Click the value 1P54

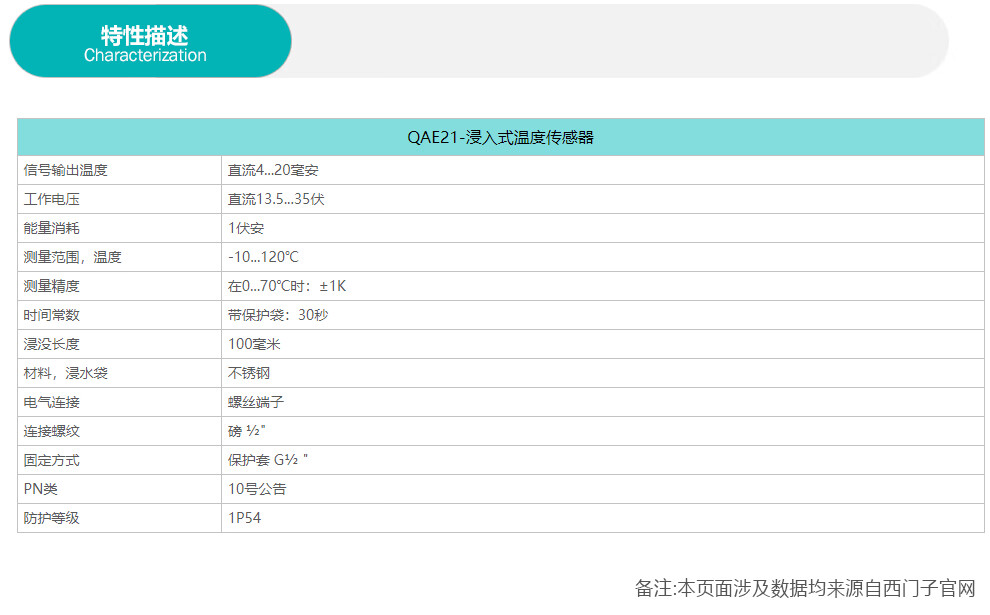[244, 518]
